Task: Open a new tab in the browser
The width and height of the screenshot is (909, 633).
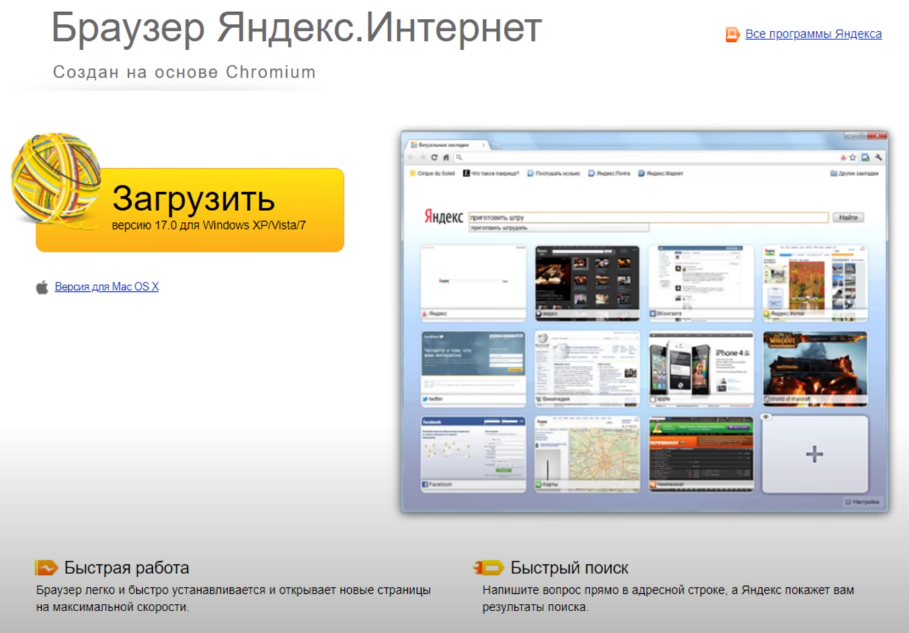Action: tap(496, 145)
